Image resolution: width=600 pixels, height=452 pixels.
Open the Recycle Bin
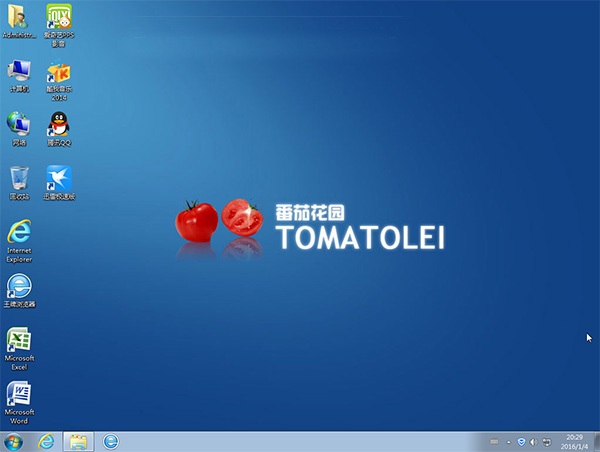click(x=19, y=178)
